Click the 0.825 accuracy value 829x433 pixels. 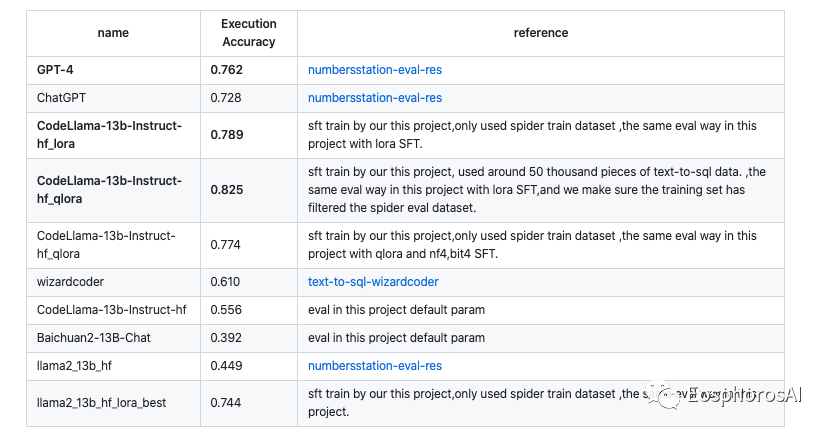coord(227,190)
